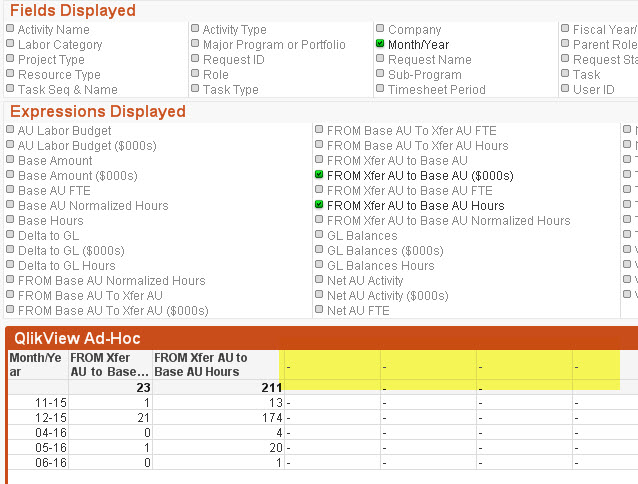Click the total hours value 211
The width and height of the screenshot is (638, 484).
(218, 388)
